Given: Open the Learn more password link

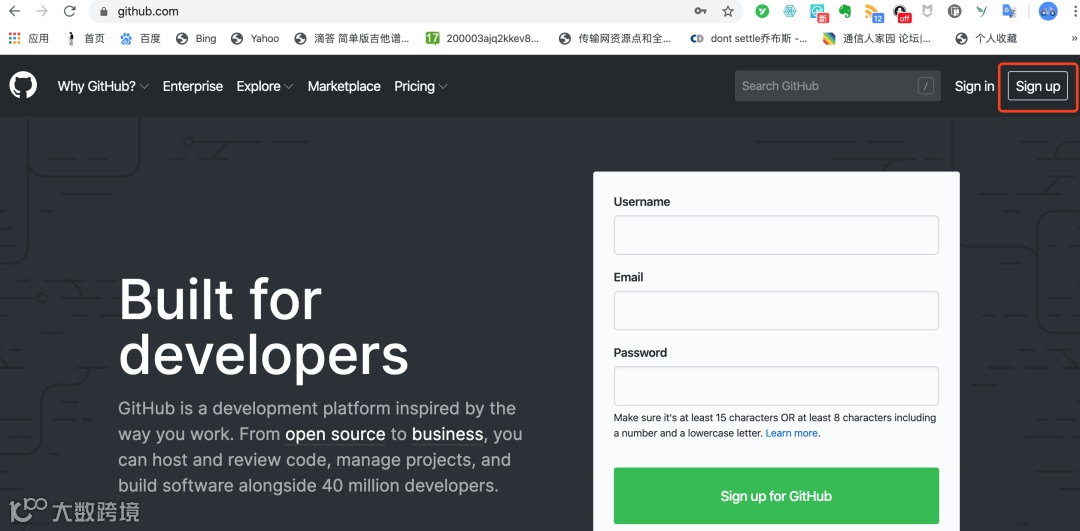Looking at the screenshot, I should pyautogui.click(x=791, y=433).
